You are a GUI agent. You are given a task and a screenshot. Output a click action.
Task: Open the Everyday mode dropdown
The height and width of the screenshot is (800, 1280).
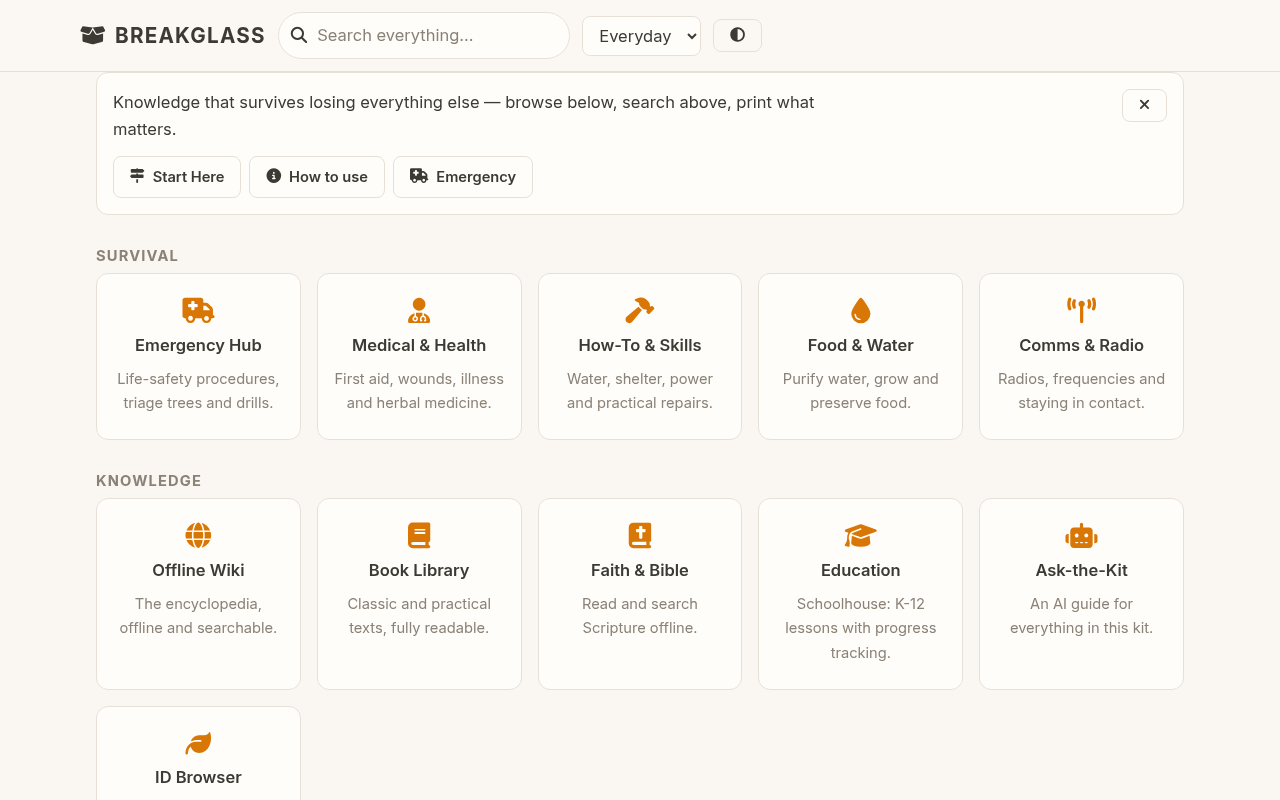pos(641,36)
